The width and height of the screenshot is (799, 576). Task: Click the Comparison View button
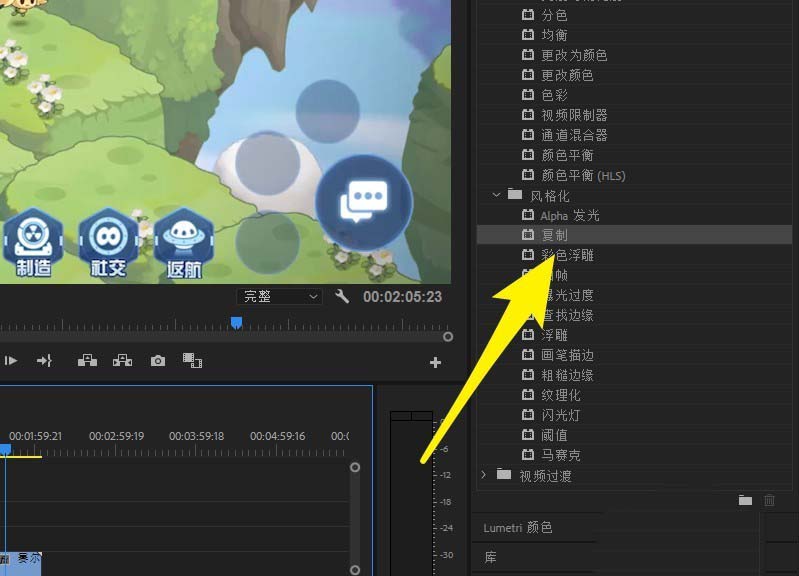click(x=193, y=360)
